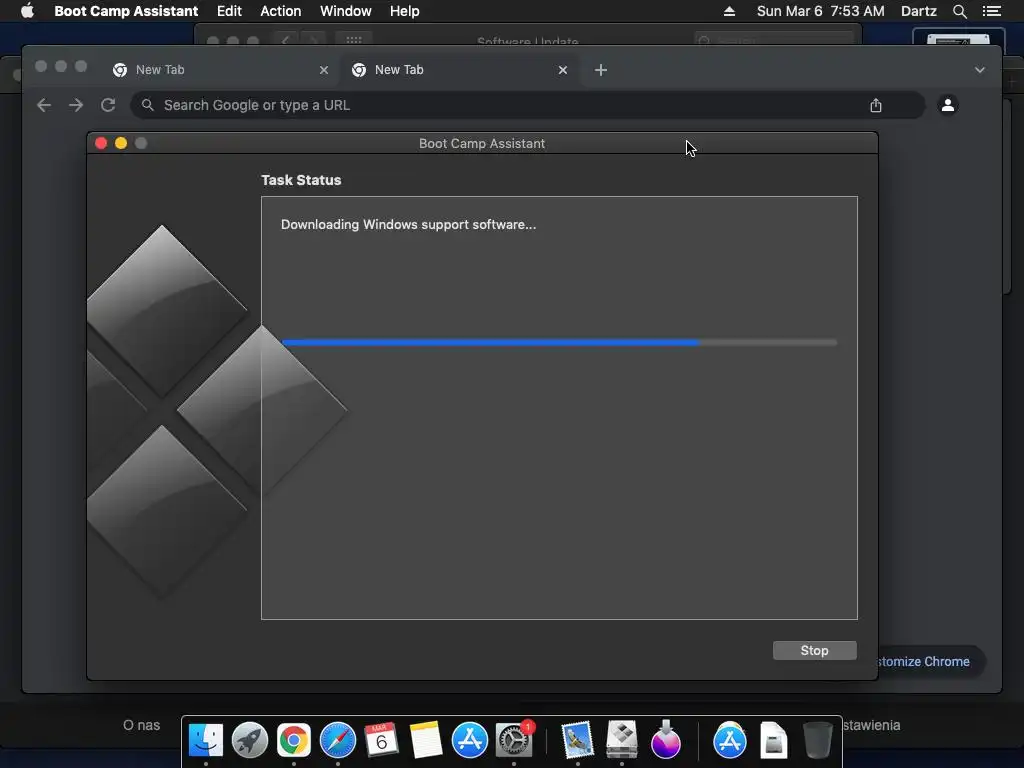
Task: Open the eagle stamp icon in the Dock
Action: click(x=577, y=740)
